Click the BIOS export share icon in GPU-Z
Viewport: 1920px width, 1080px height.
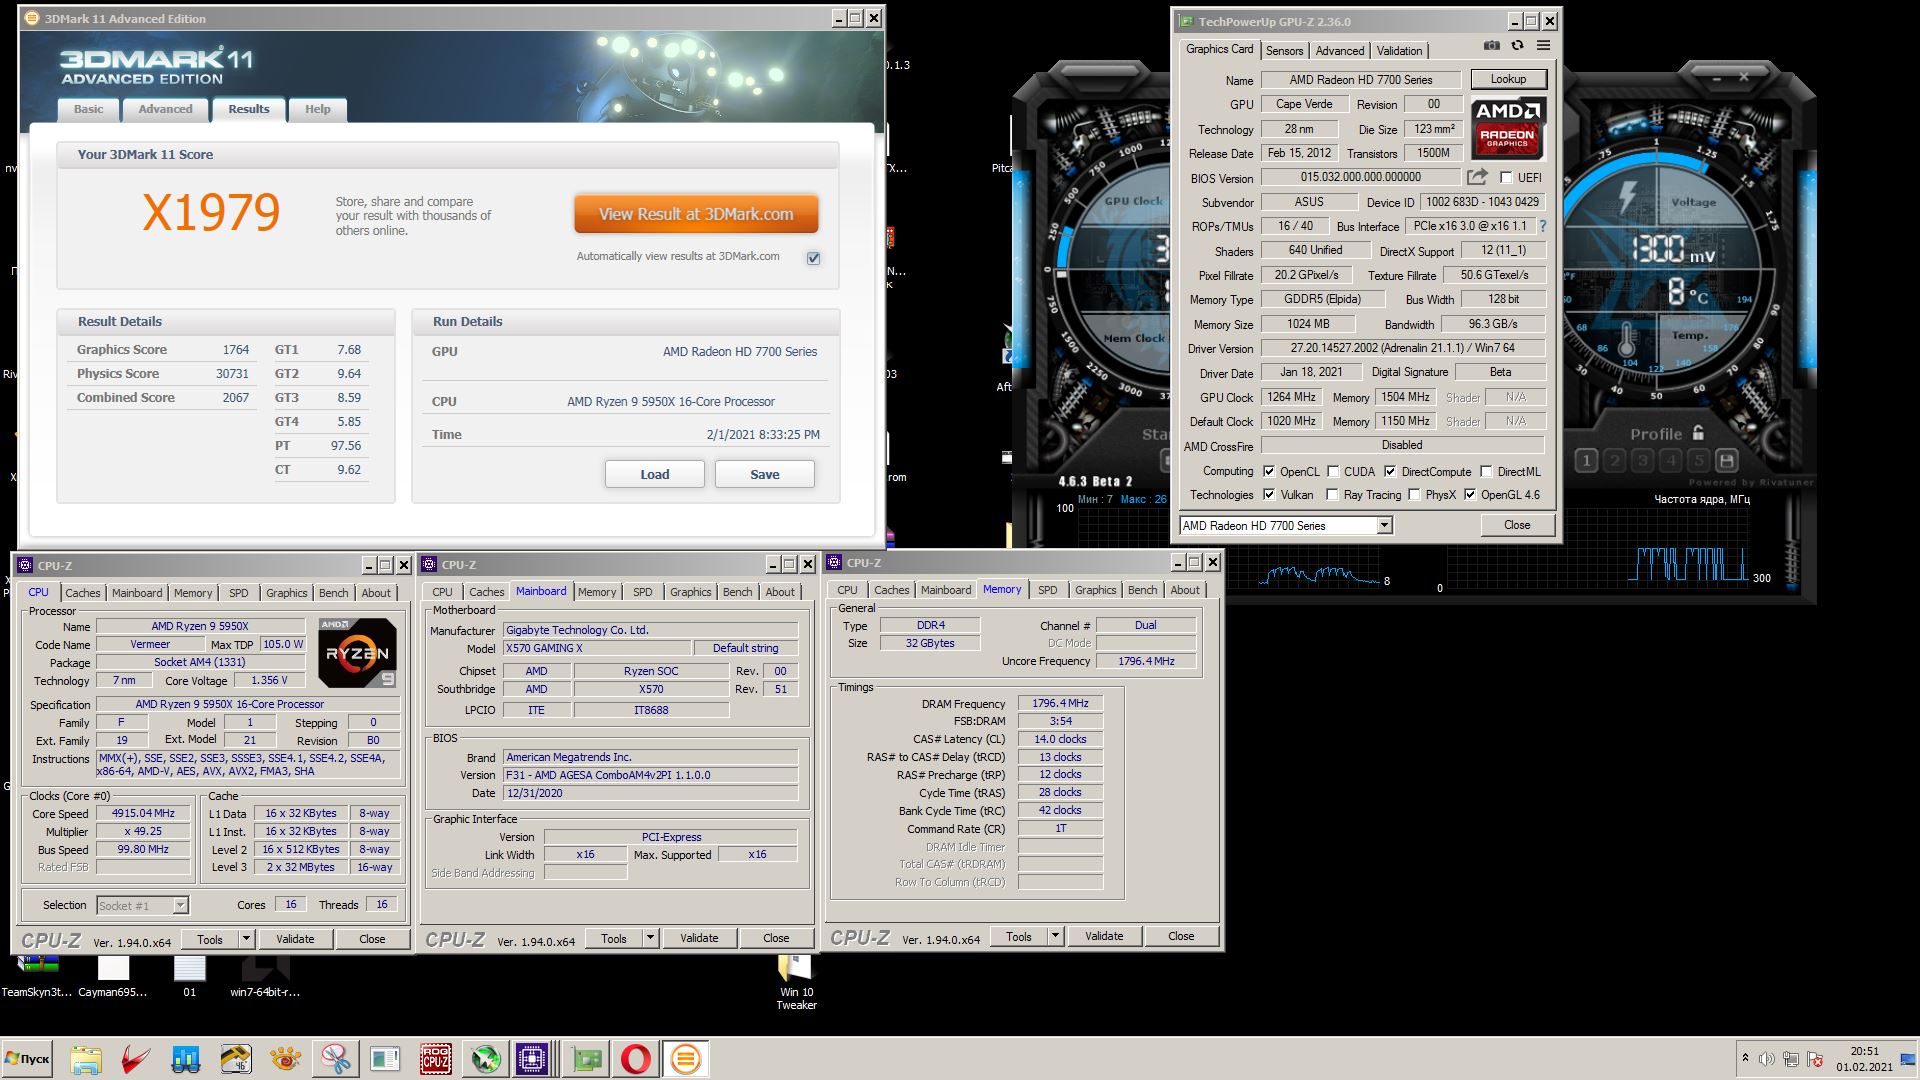(1477, 177)
